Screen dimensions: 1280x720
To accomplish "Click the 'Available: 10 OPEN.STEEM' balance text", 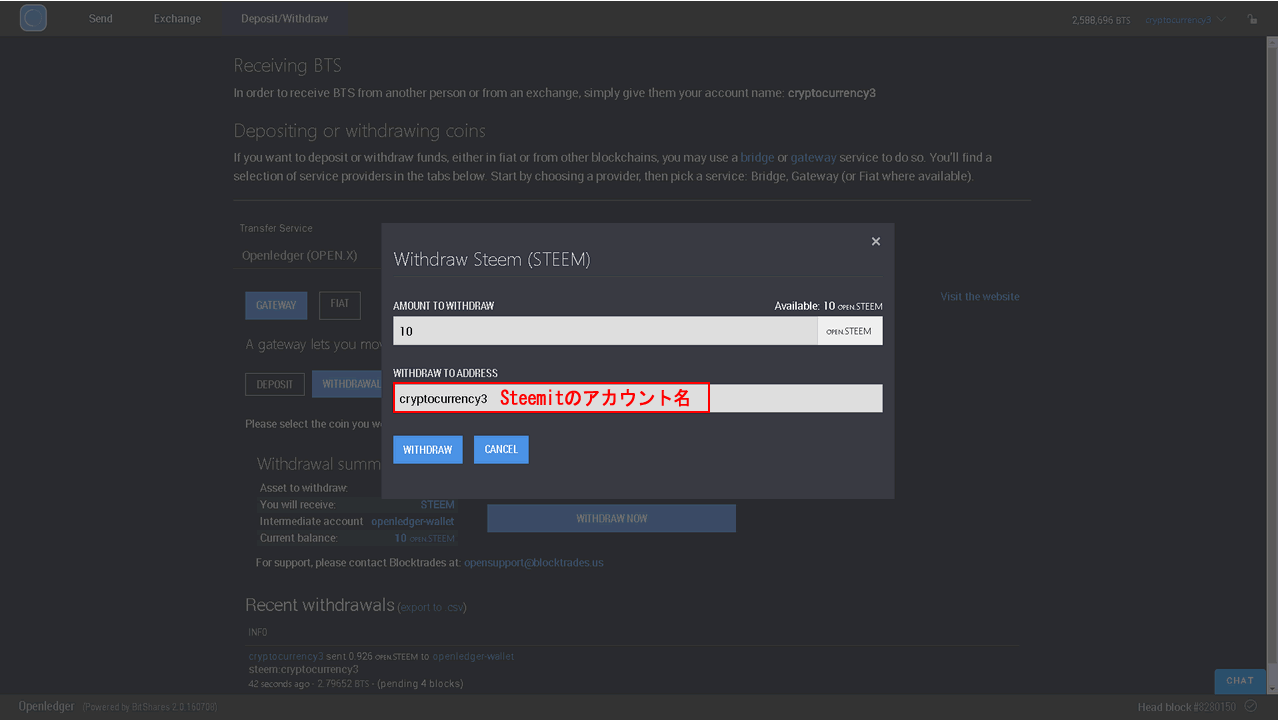I will tap(828, 306).
